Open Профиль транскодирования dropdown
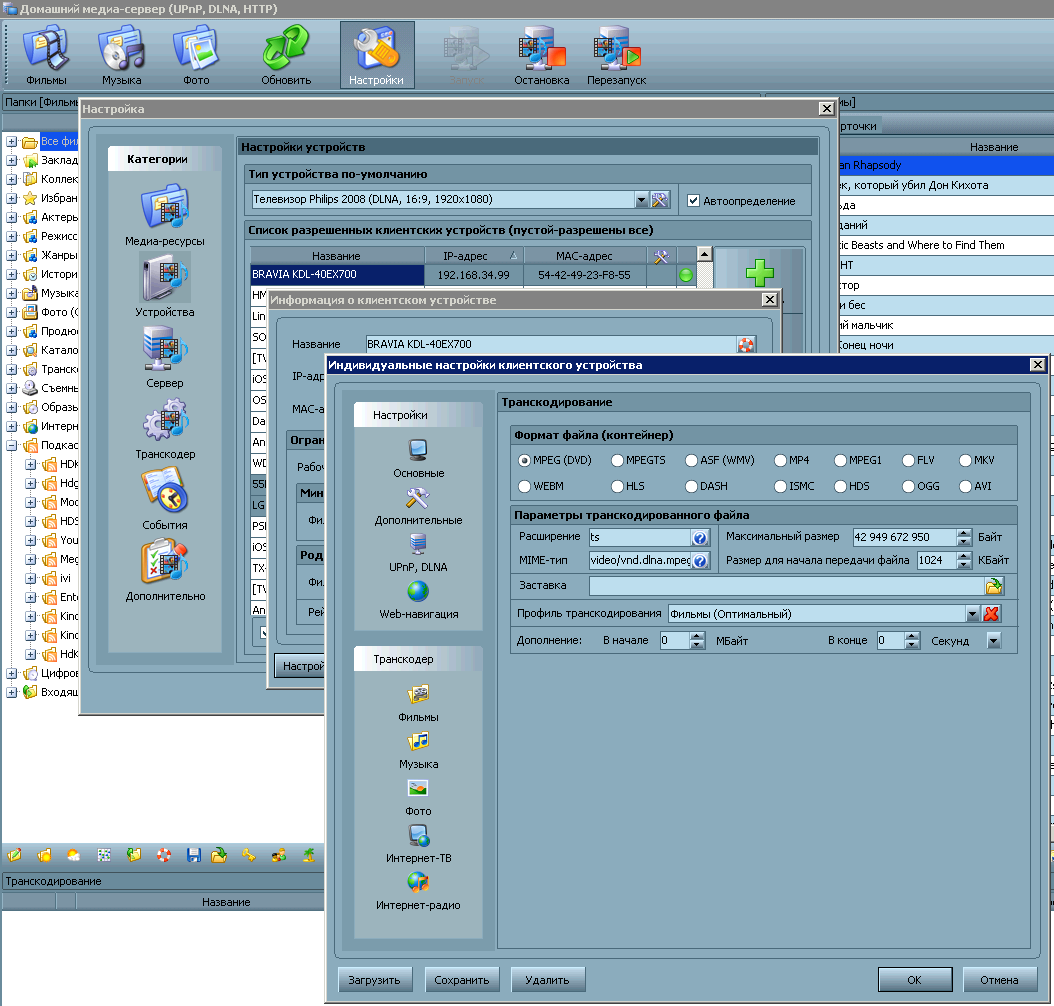1054x1006 pixels. 972,614
